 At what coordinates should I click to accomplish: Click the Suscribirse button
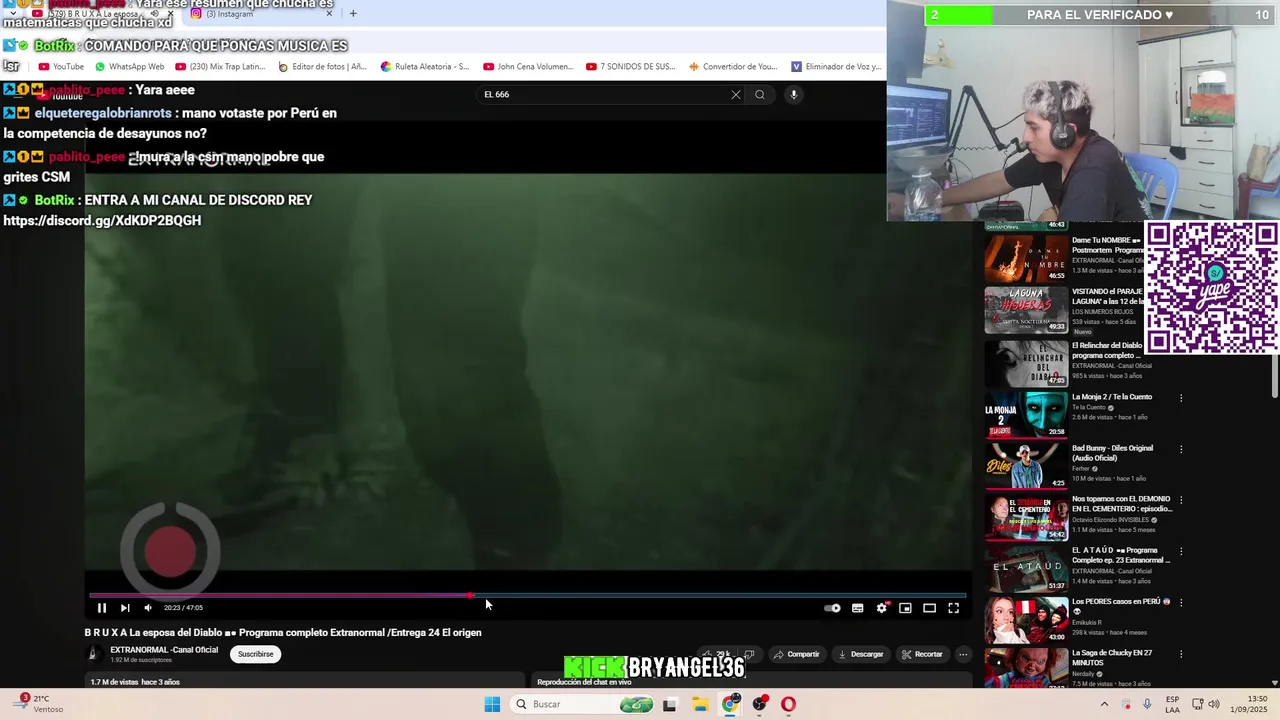pyautogui.click(x=255, y=654)
